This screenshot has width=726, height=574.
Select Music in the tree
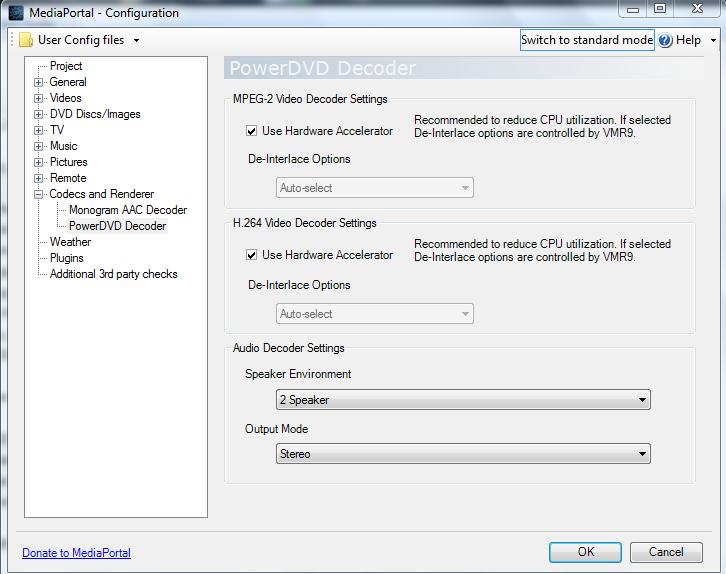(64, 146)
